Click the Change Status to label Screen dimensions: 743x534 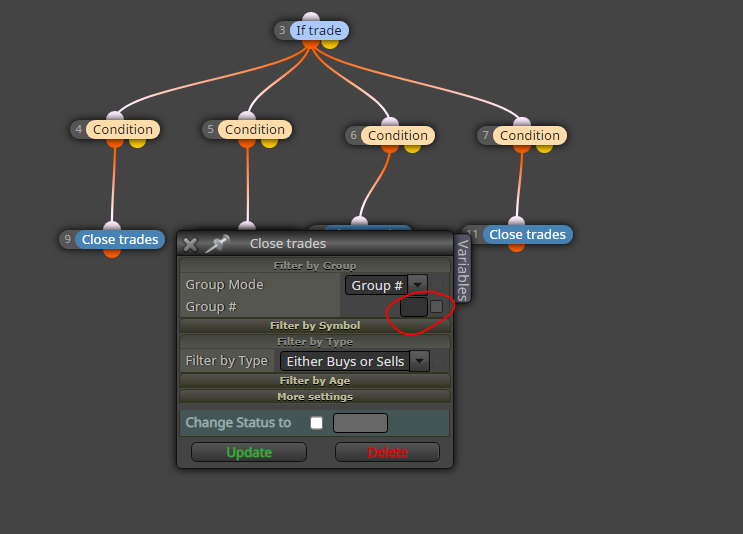pyautogui.click(x=238, y=423)
